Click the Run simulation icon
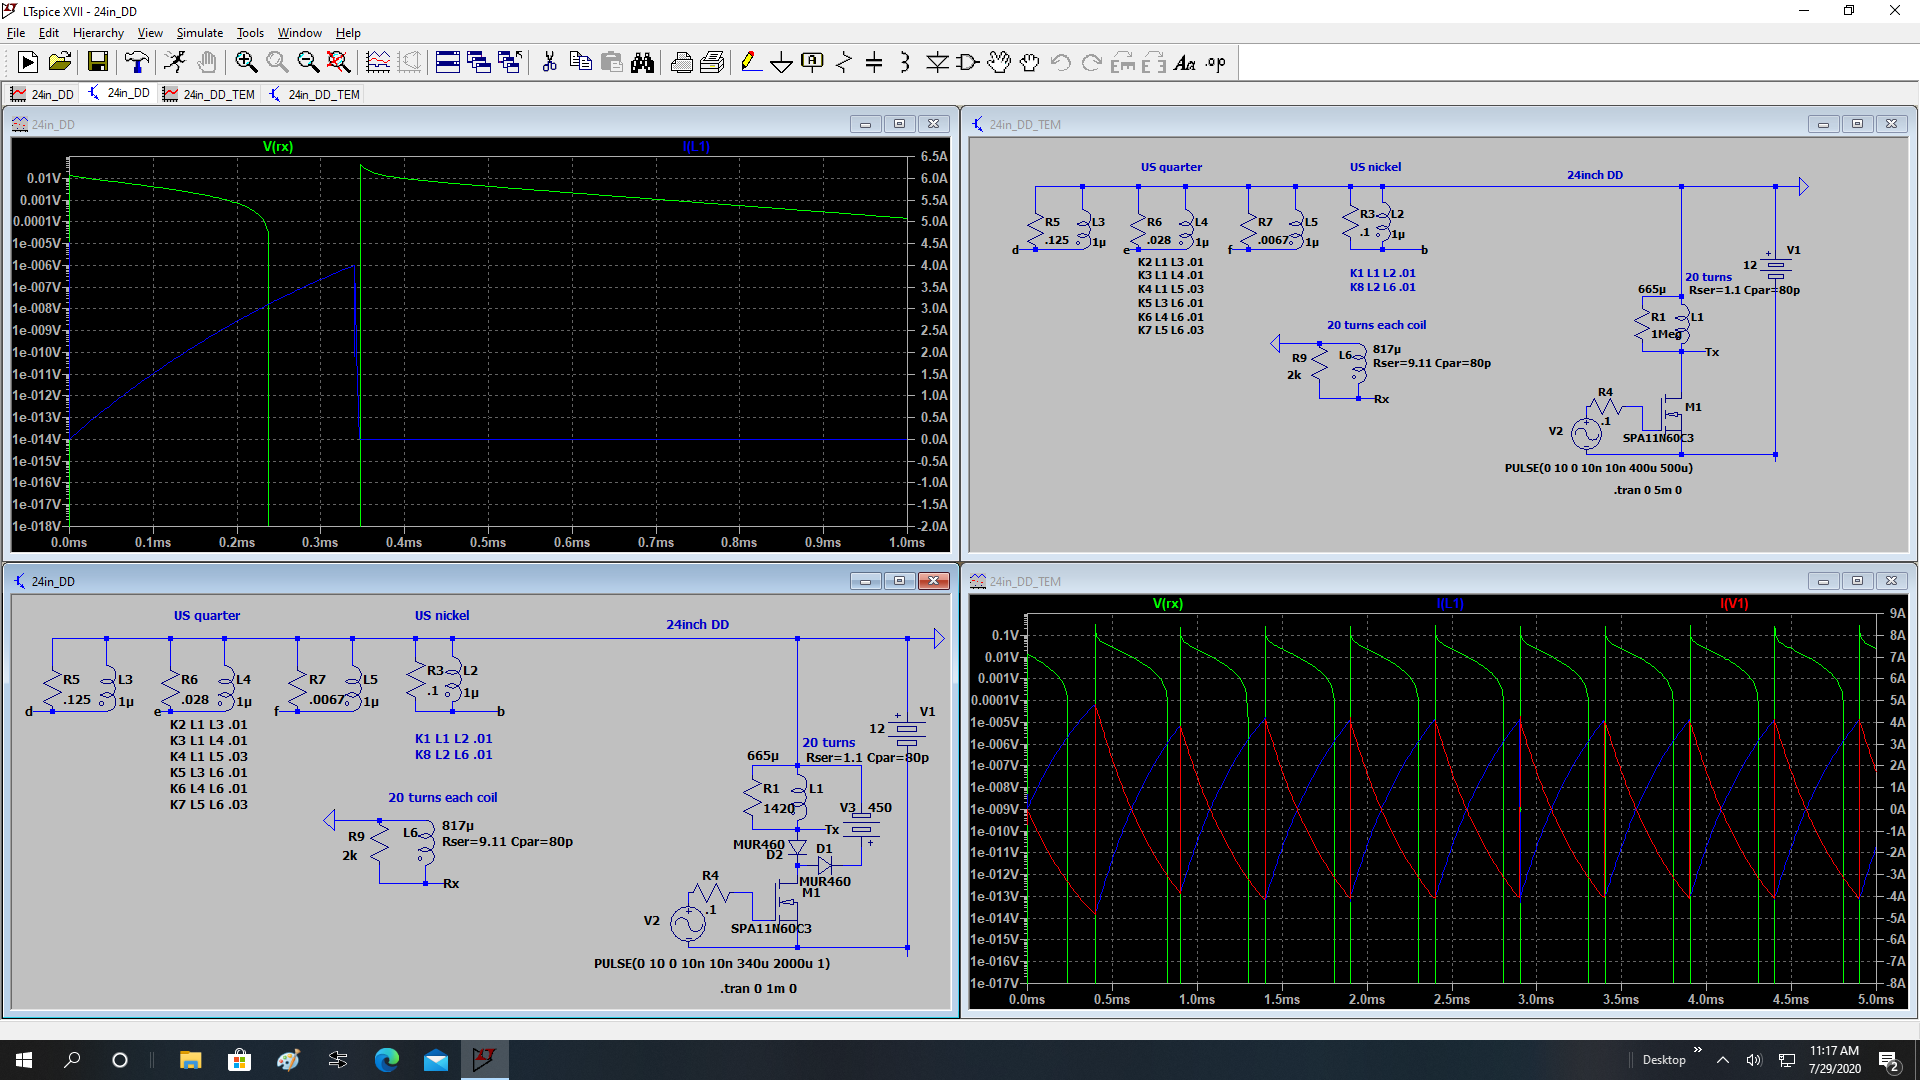Screen dimensions: 1920x1080 point(174,62)
